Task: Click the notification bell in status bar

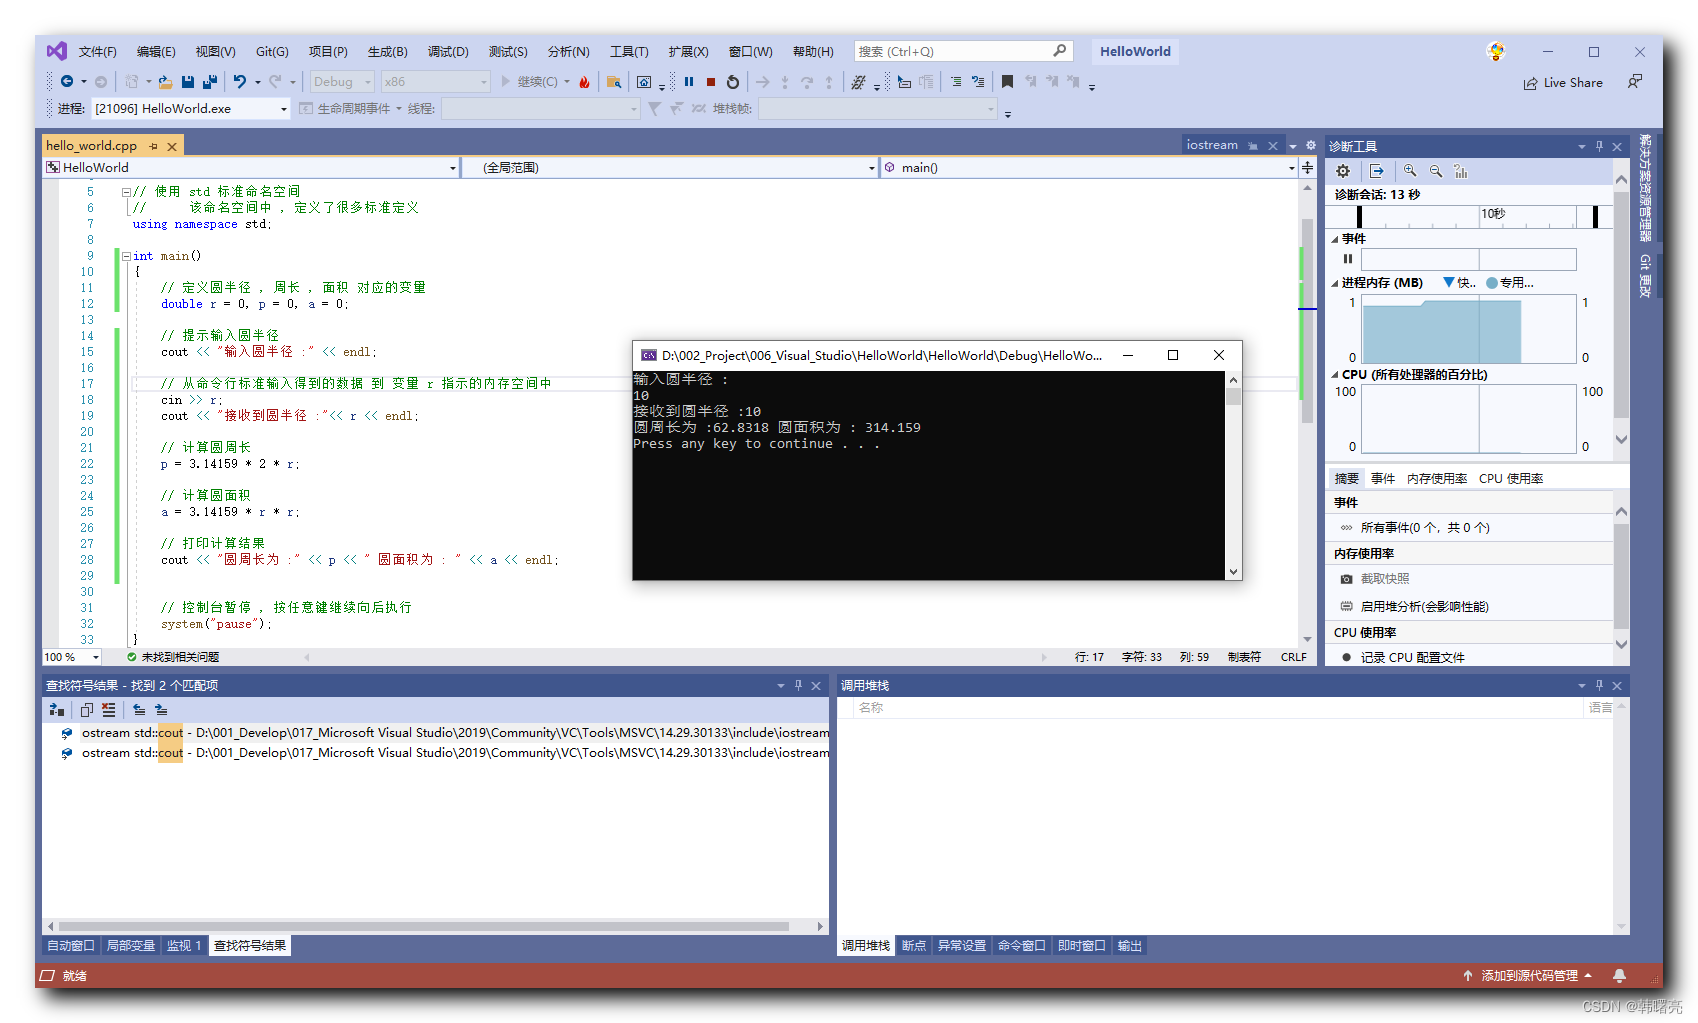Action: click(x=1619, y=975)
